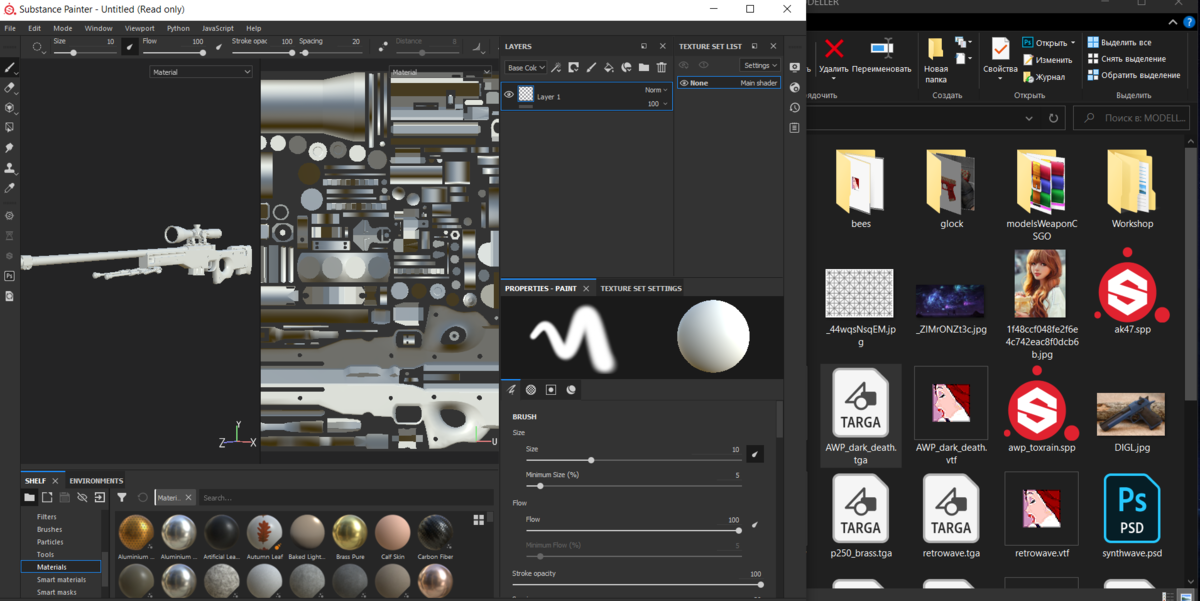Expand the Settings dropdown in Texture Set List
Viewport: 1200px width, 601px height.
coord(760,66)
